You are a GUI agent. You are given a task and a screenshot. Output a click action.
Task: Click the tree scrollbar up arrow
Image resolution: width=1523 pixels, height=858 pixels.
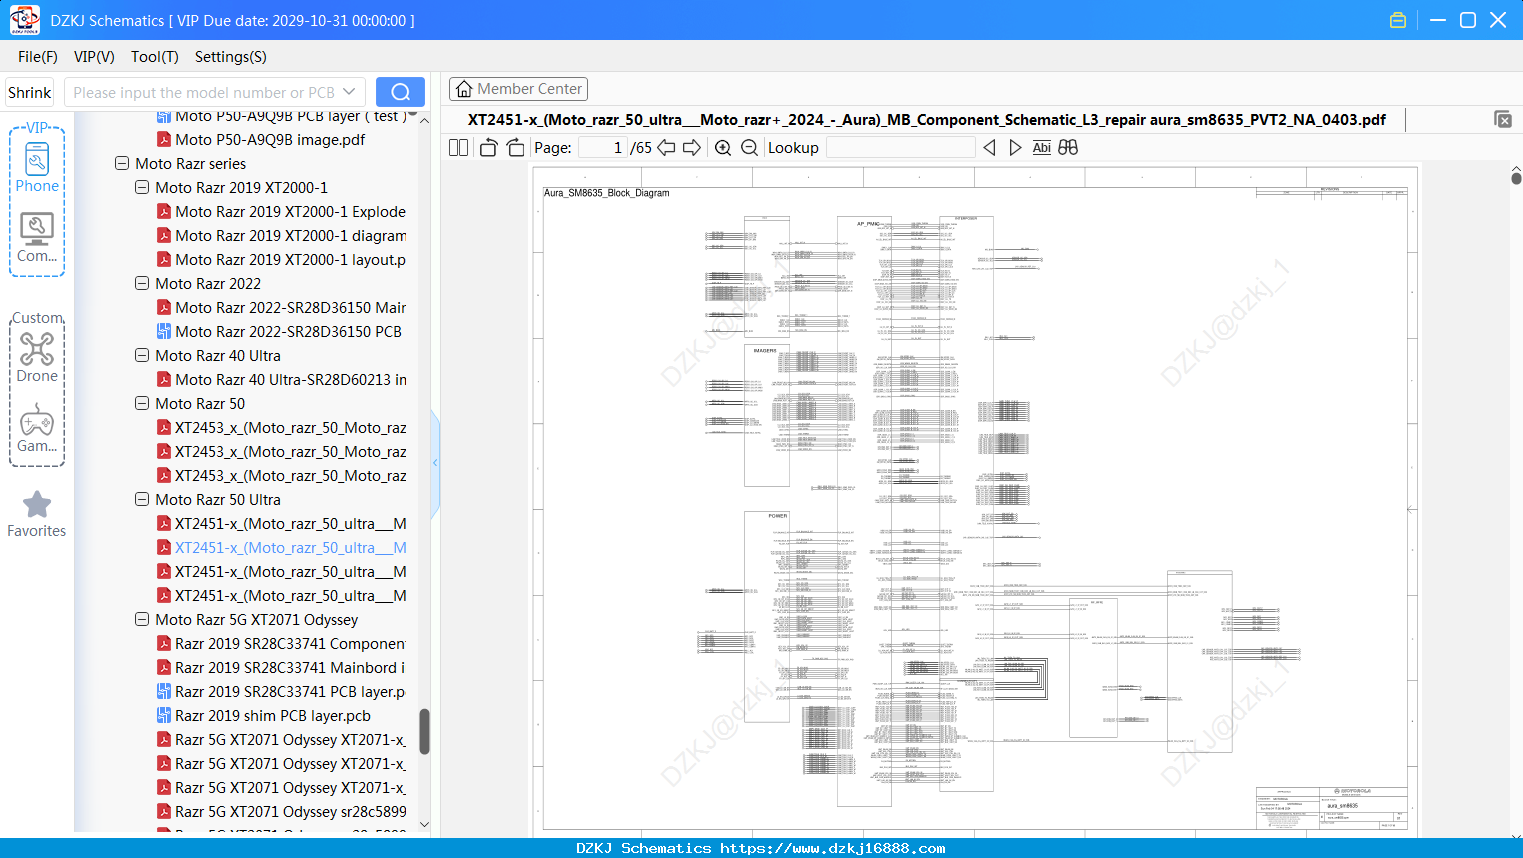[424, 120]
